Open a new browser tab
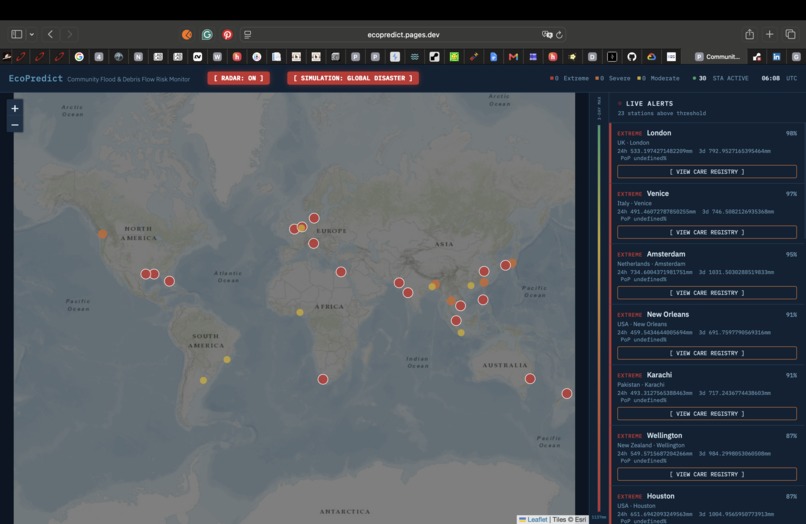Viewport: 806px width, 524px height. pyautogui.click(x=770, y=34)
